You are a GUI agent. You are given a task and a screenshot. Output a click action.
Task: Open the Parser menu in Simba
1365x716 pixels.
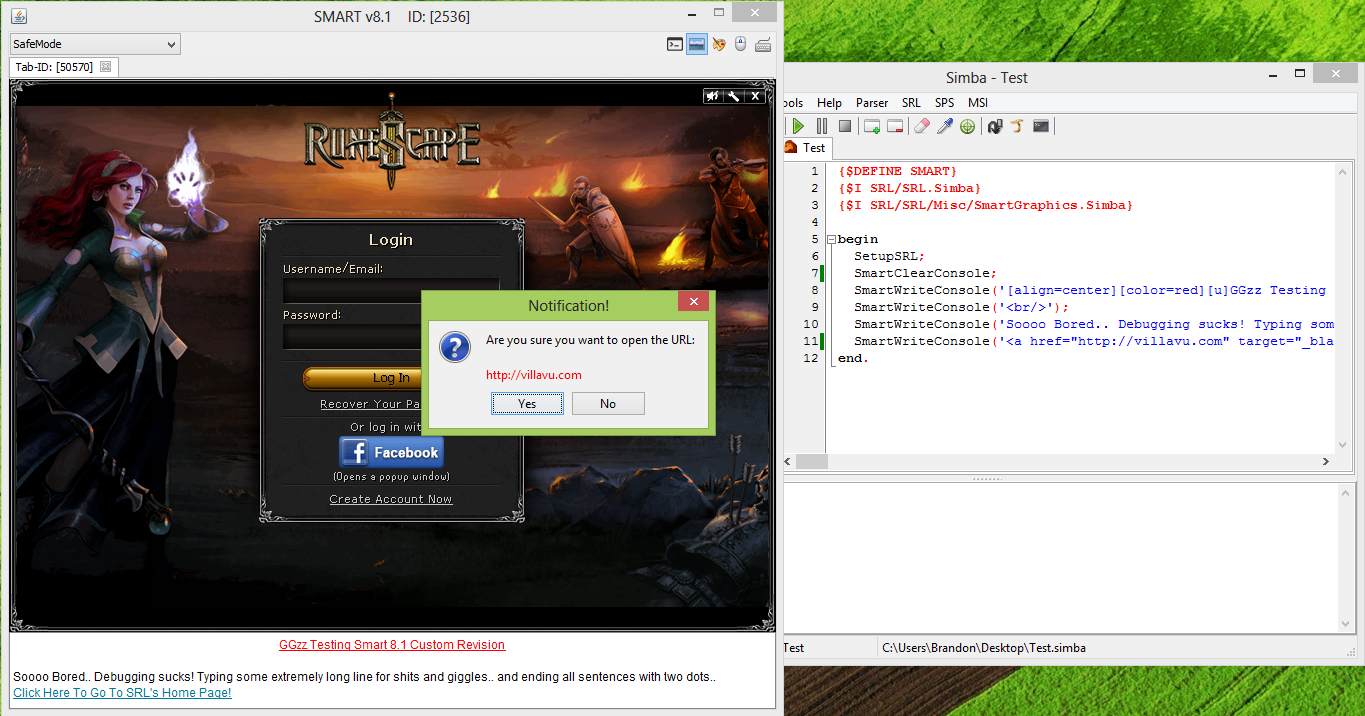coord(872,102)
